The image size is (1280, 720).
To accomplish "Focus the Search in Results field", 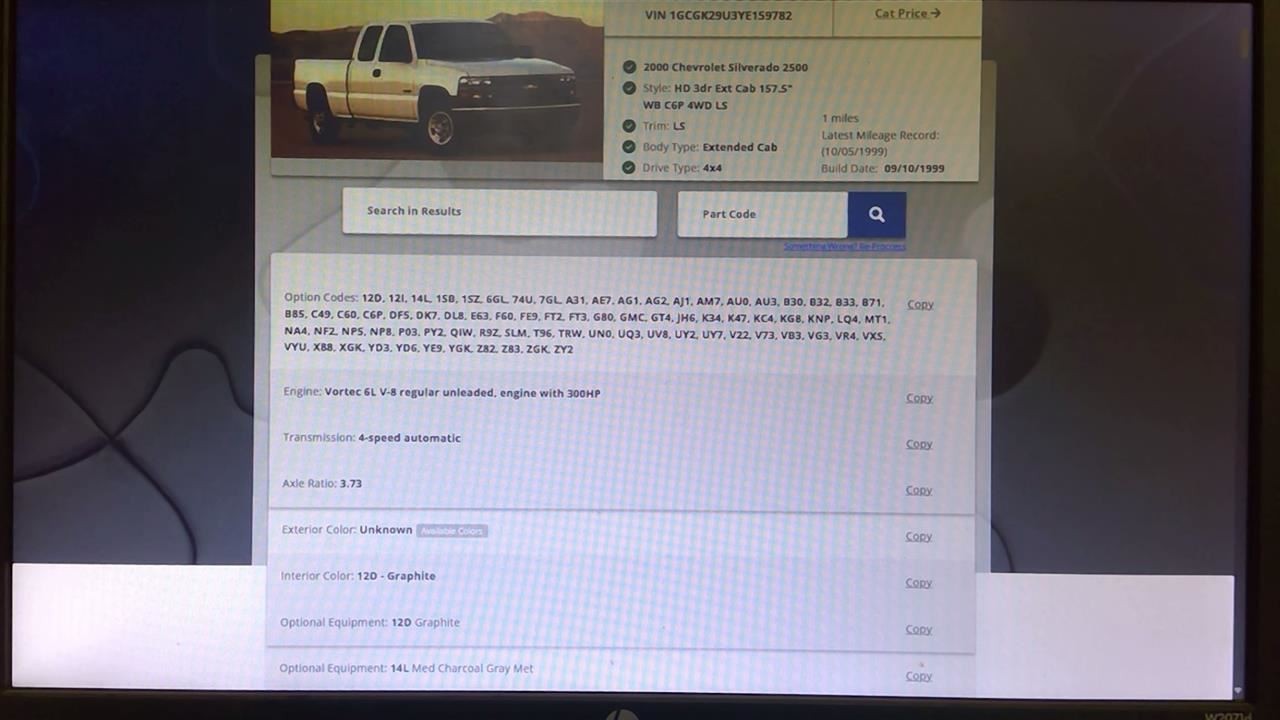I will 499,212.
